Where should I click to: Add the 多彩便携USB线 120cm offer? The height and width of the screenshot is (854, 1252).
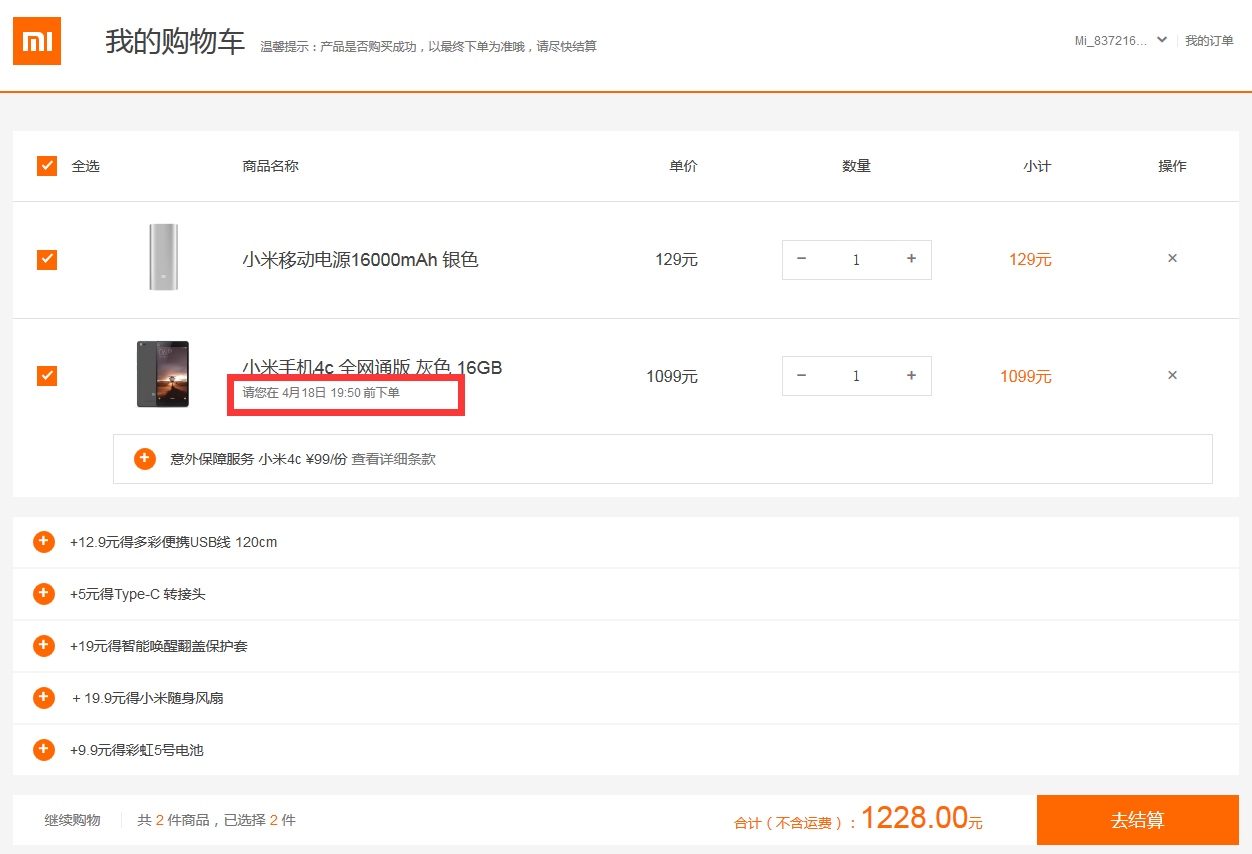coord(44,542)
